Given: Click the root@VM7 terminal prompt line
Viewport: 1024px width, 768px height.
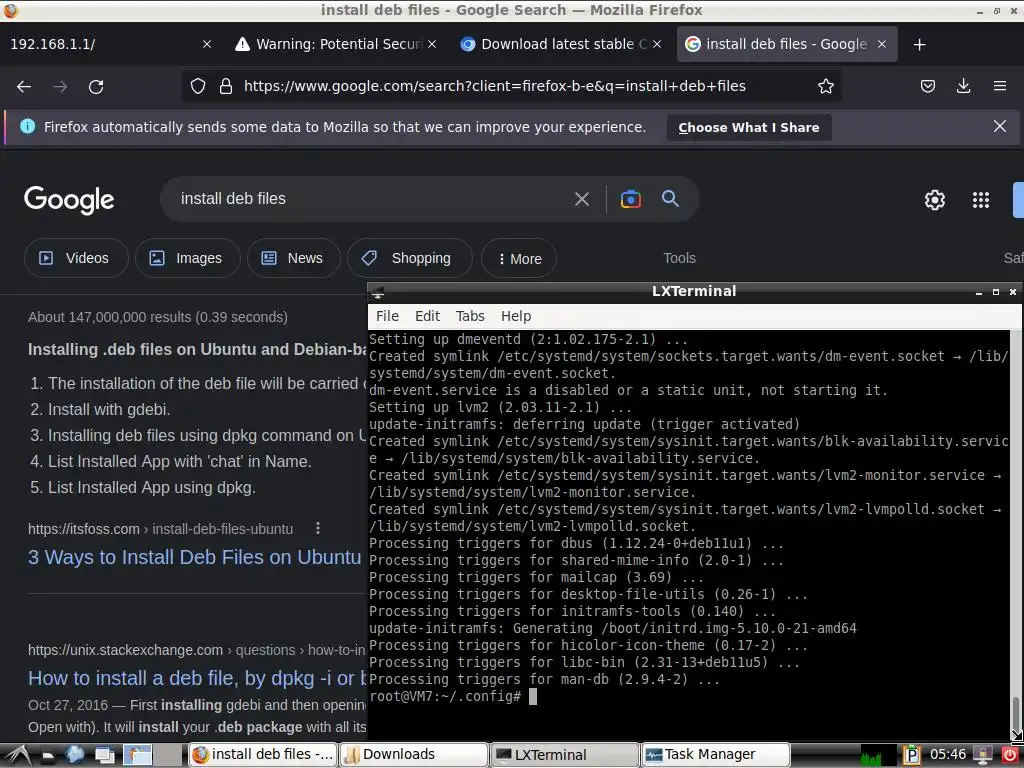Looking at the screenshot, I should tap(453, 696).
